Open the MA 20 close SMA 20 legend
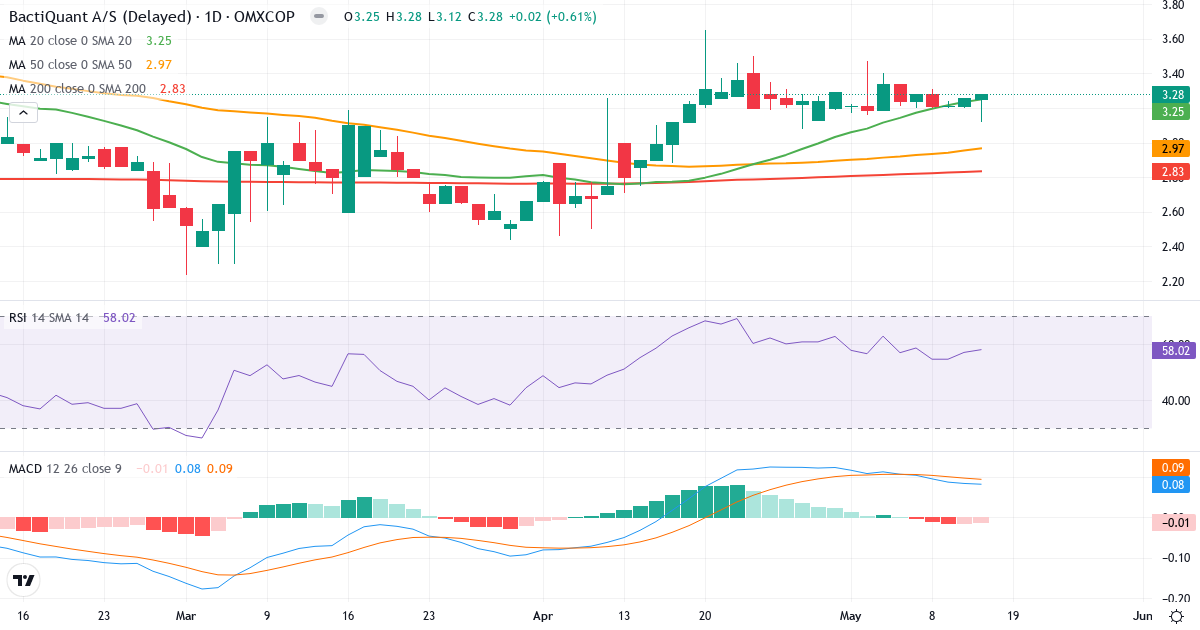Image resolution: width=1200 pixels, height=630 pixels. 70,41
